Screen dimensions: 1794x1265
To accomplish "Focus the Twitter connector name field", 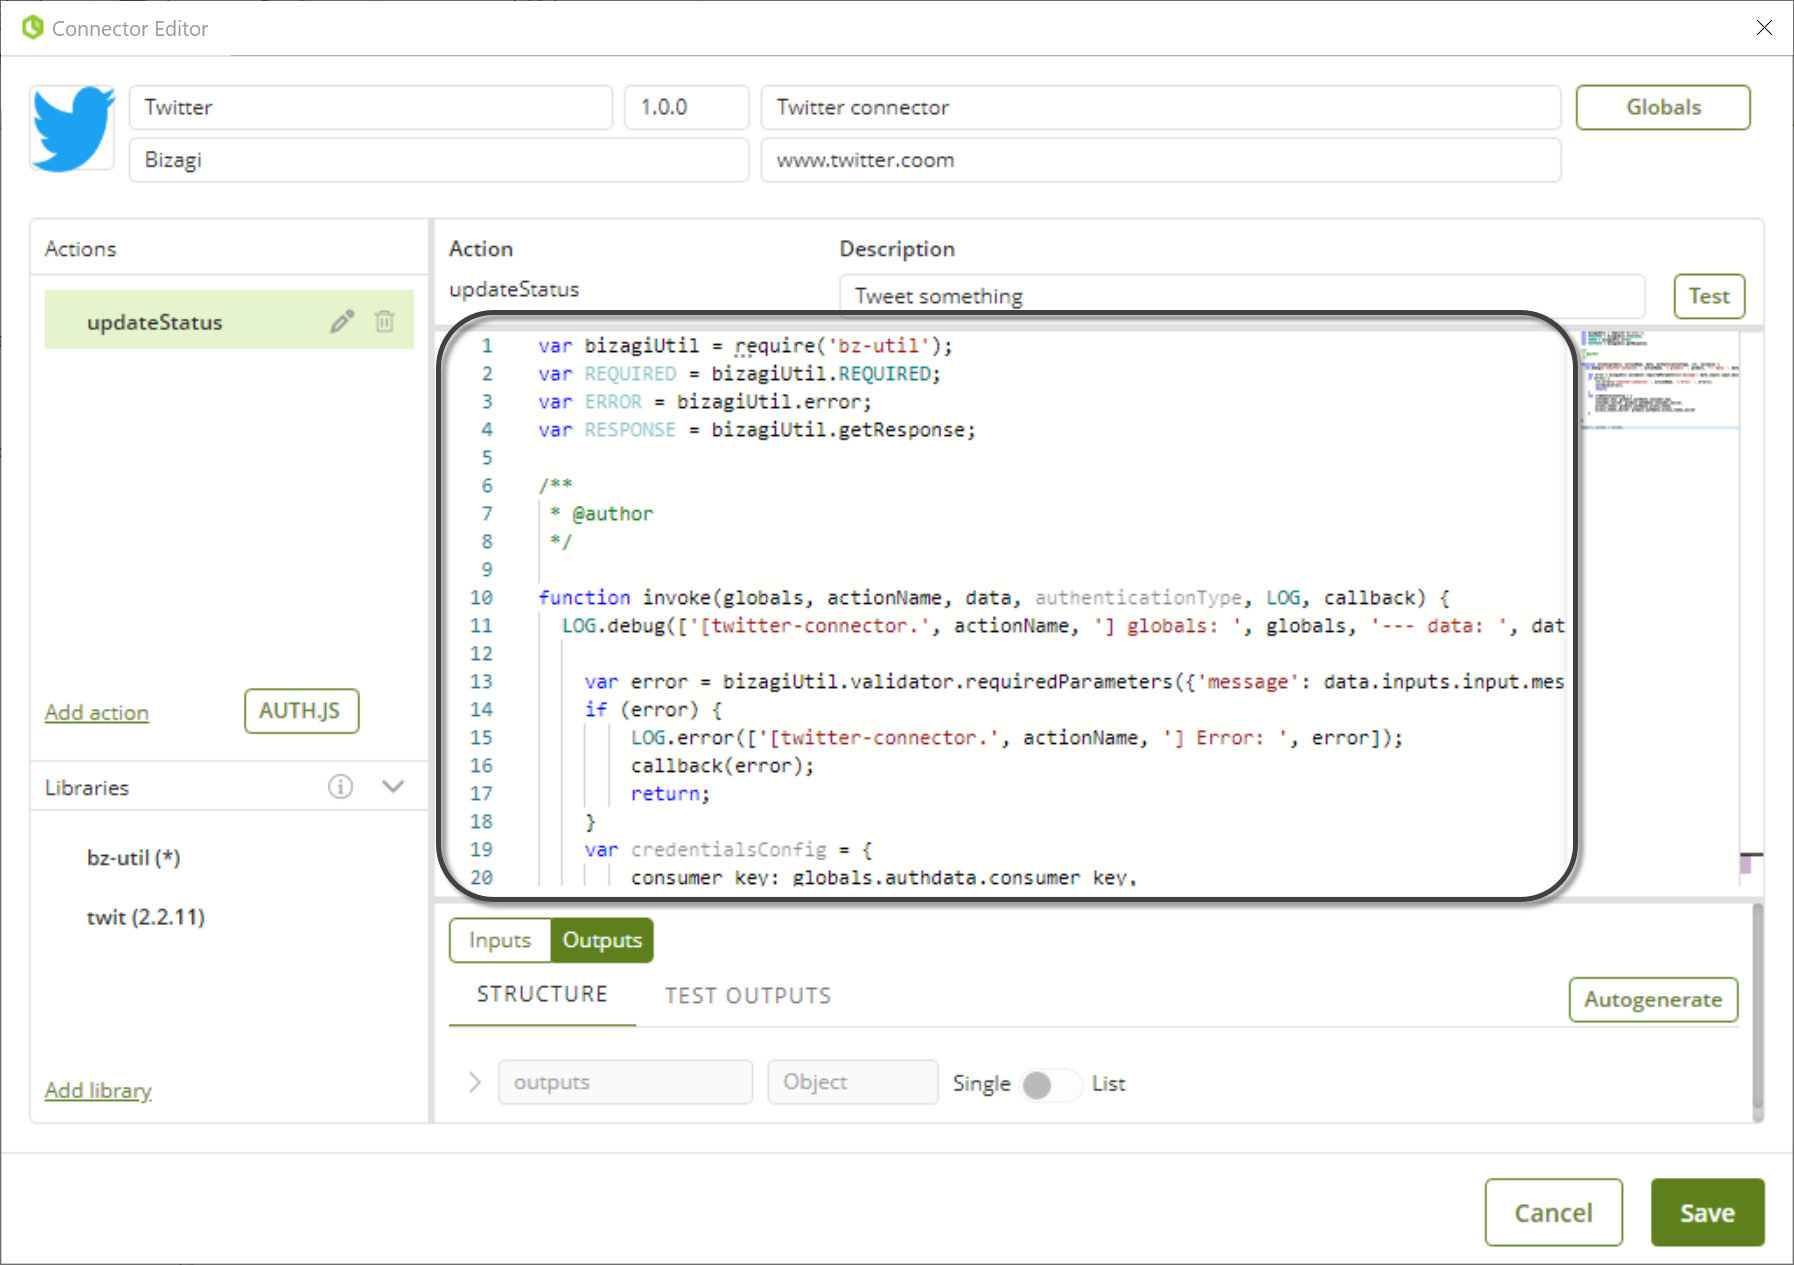I will [x=371, y=107].
